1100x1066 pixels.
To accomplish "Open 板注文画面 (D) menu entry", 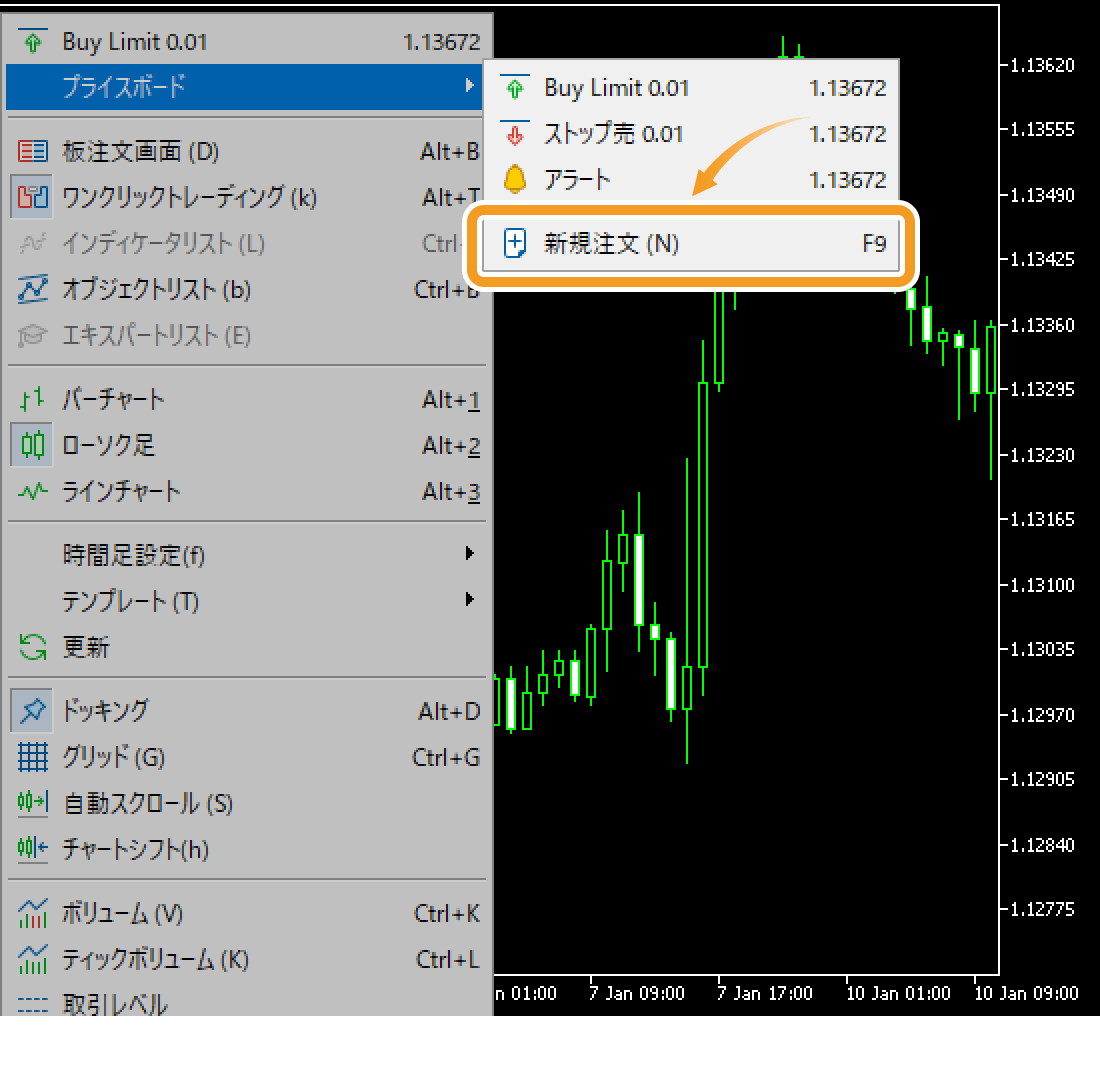I will click(246, 151).
